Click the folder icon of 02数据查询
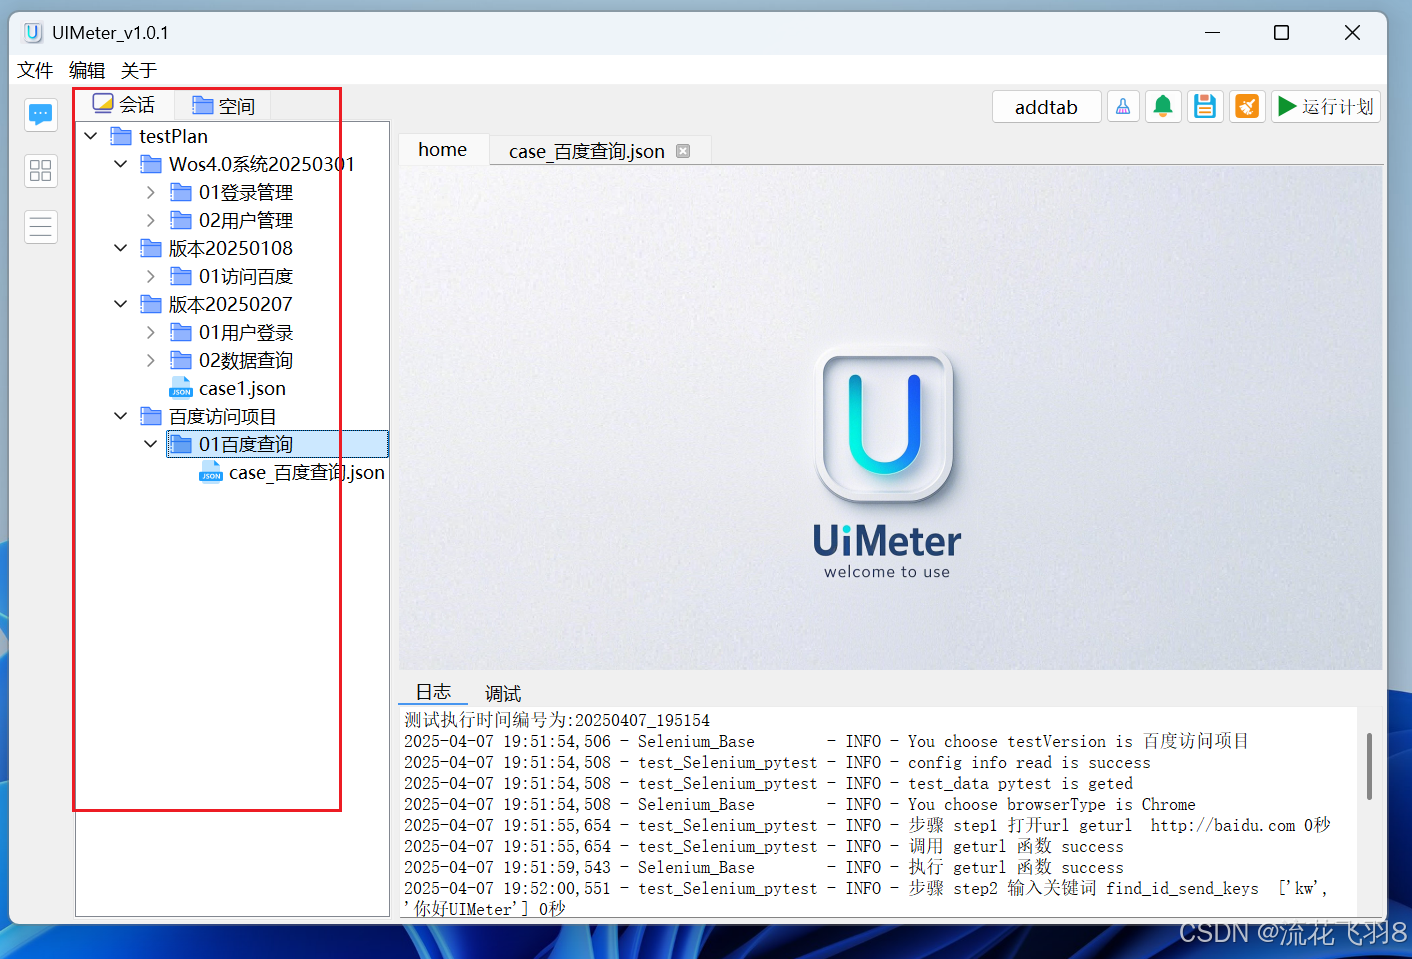1412x959 pixels. pos(181,360)
